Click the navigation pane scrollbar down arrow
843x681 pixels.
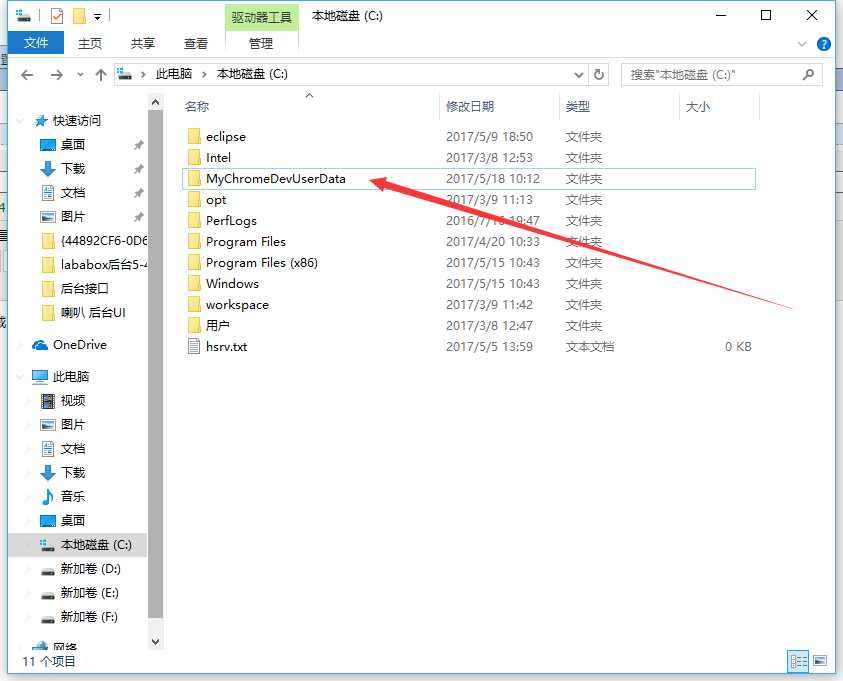(x=155, y=641)
